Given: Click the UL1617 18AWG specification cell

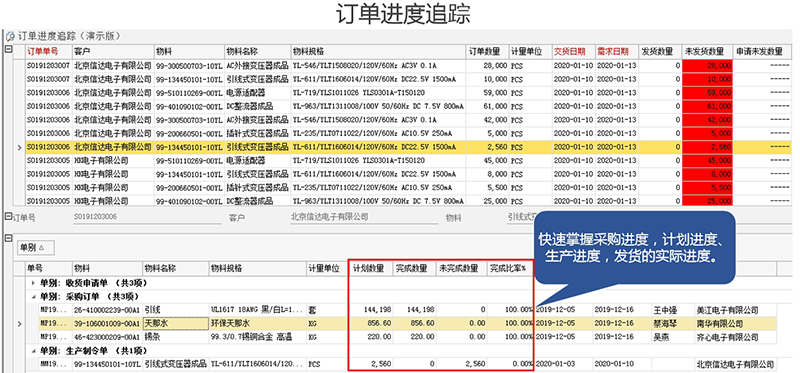Looking at the screenshot, I should tap(258, 310).
